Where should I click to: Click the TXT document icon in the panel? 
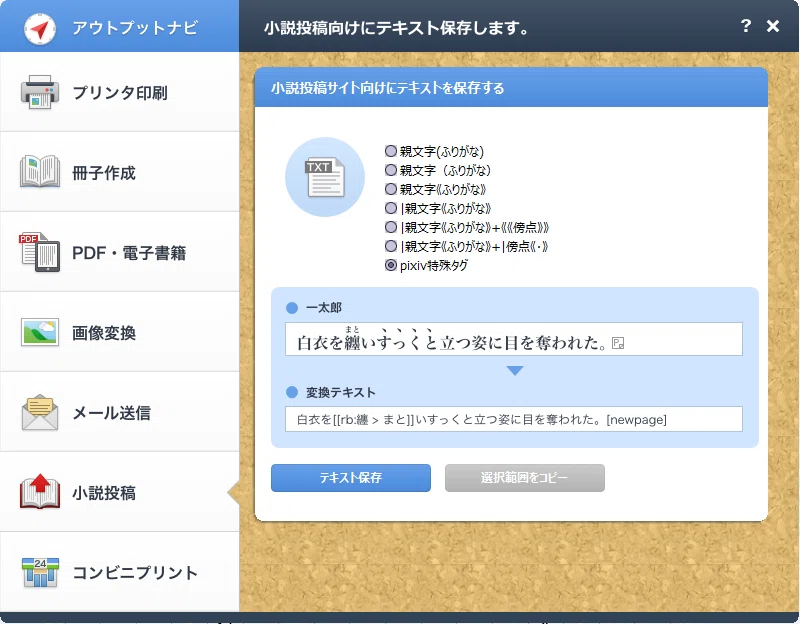[x=324, y=177]
